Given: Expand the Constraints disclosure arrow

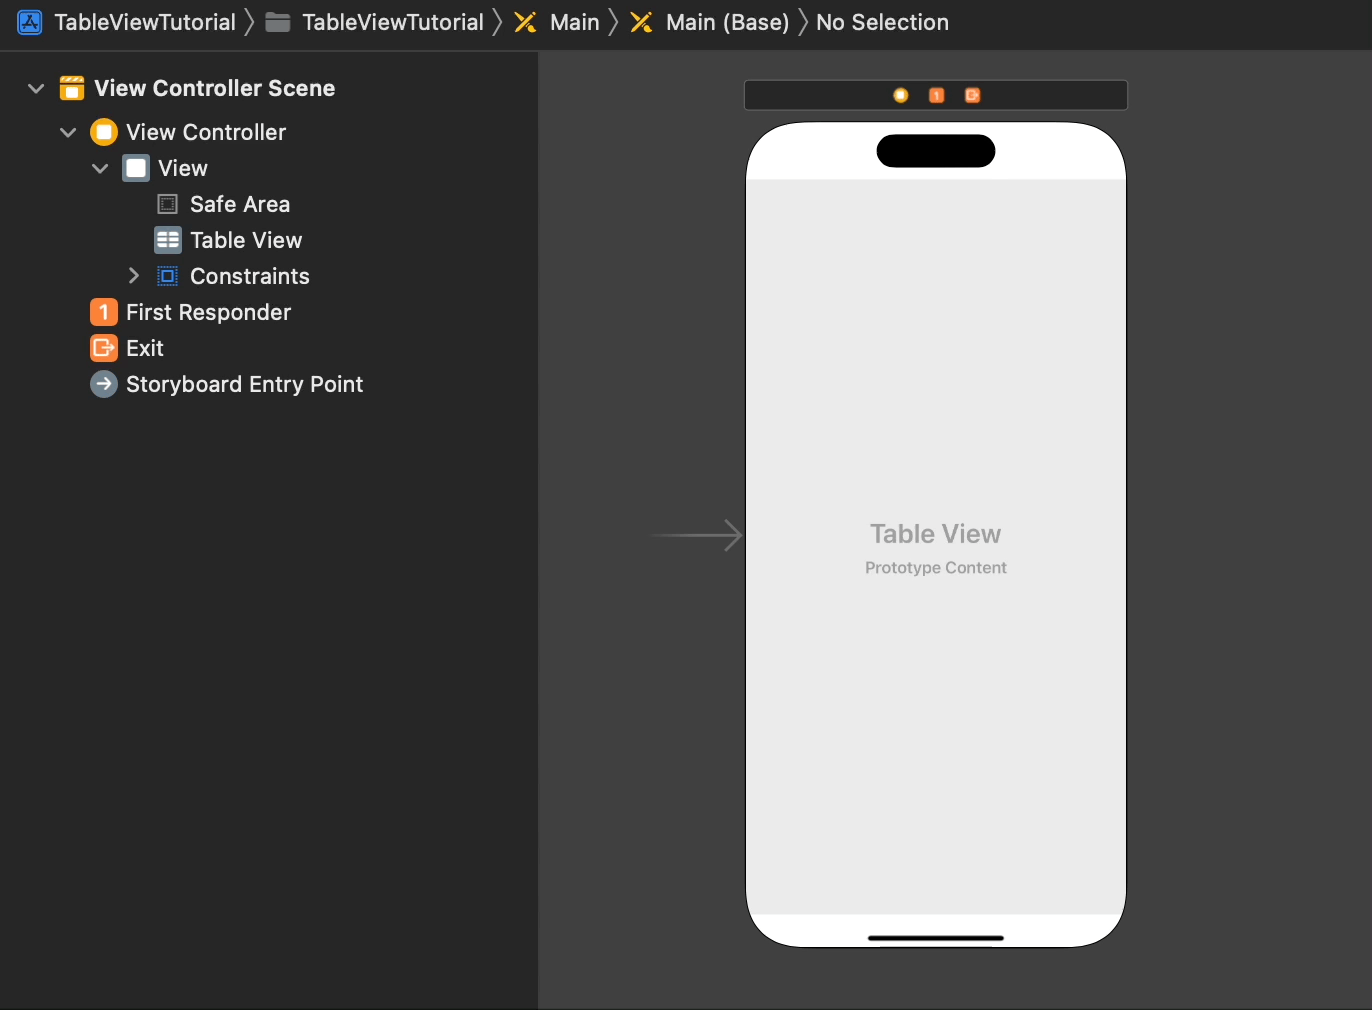Looking at the screenshot, I should [134, 275].
